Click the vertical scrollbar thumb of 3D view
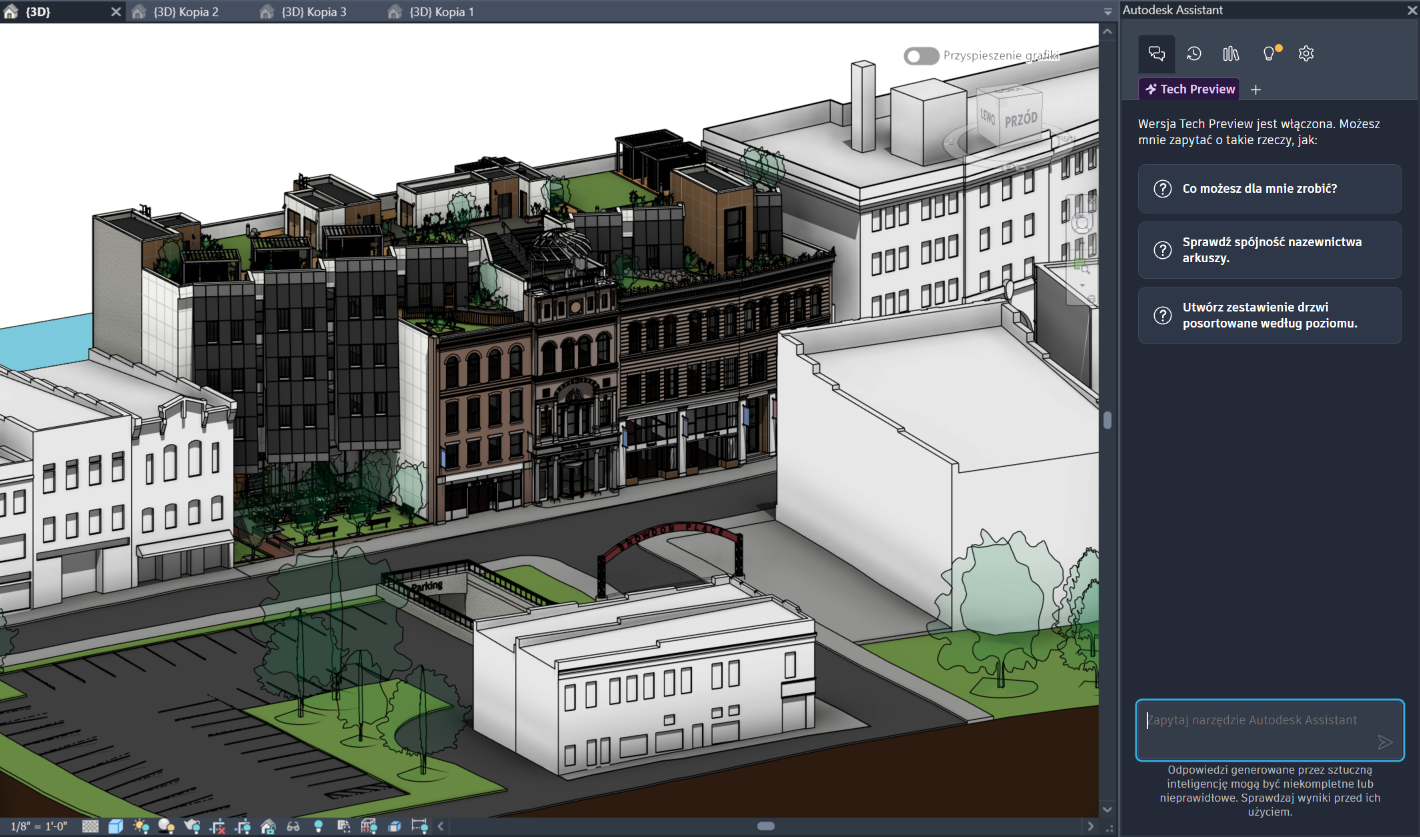Screen dimensions: 1420x837 tap(1107, 420)
